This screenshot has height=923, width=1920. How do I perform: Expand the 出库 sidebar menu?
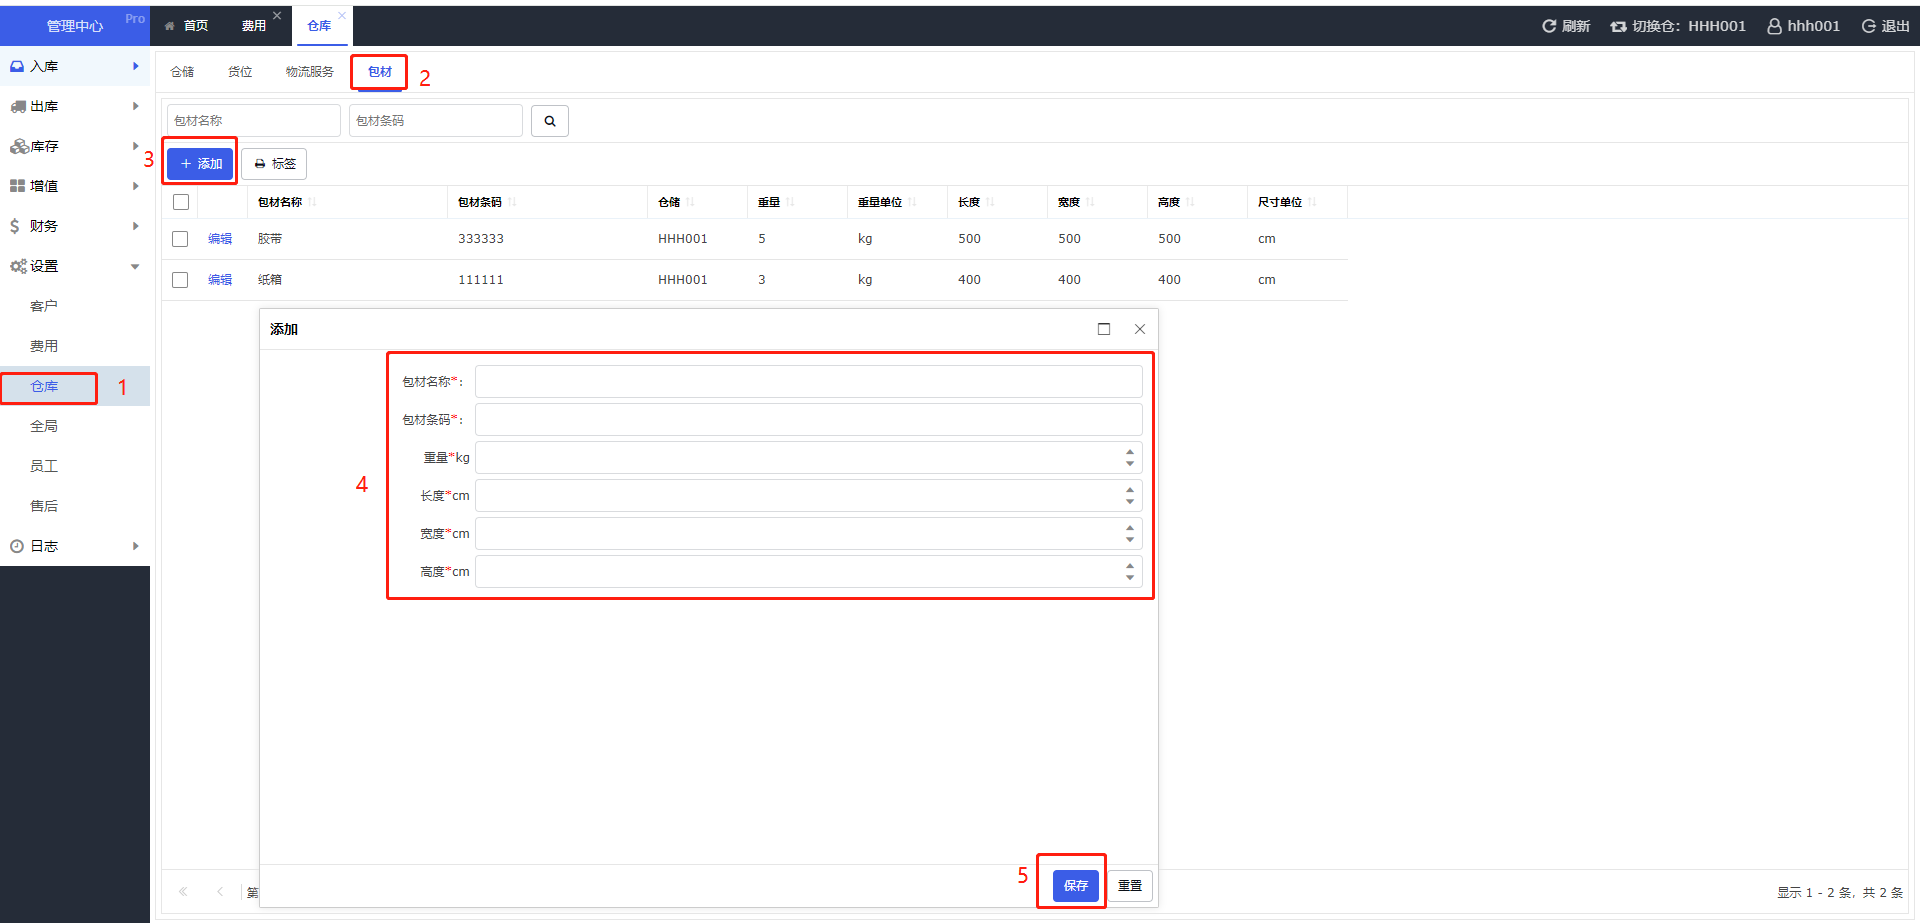[75, 106]
